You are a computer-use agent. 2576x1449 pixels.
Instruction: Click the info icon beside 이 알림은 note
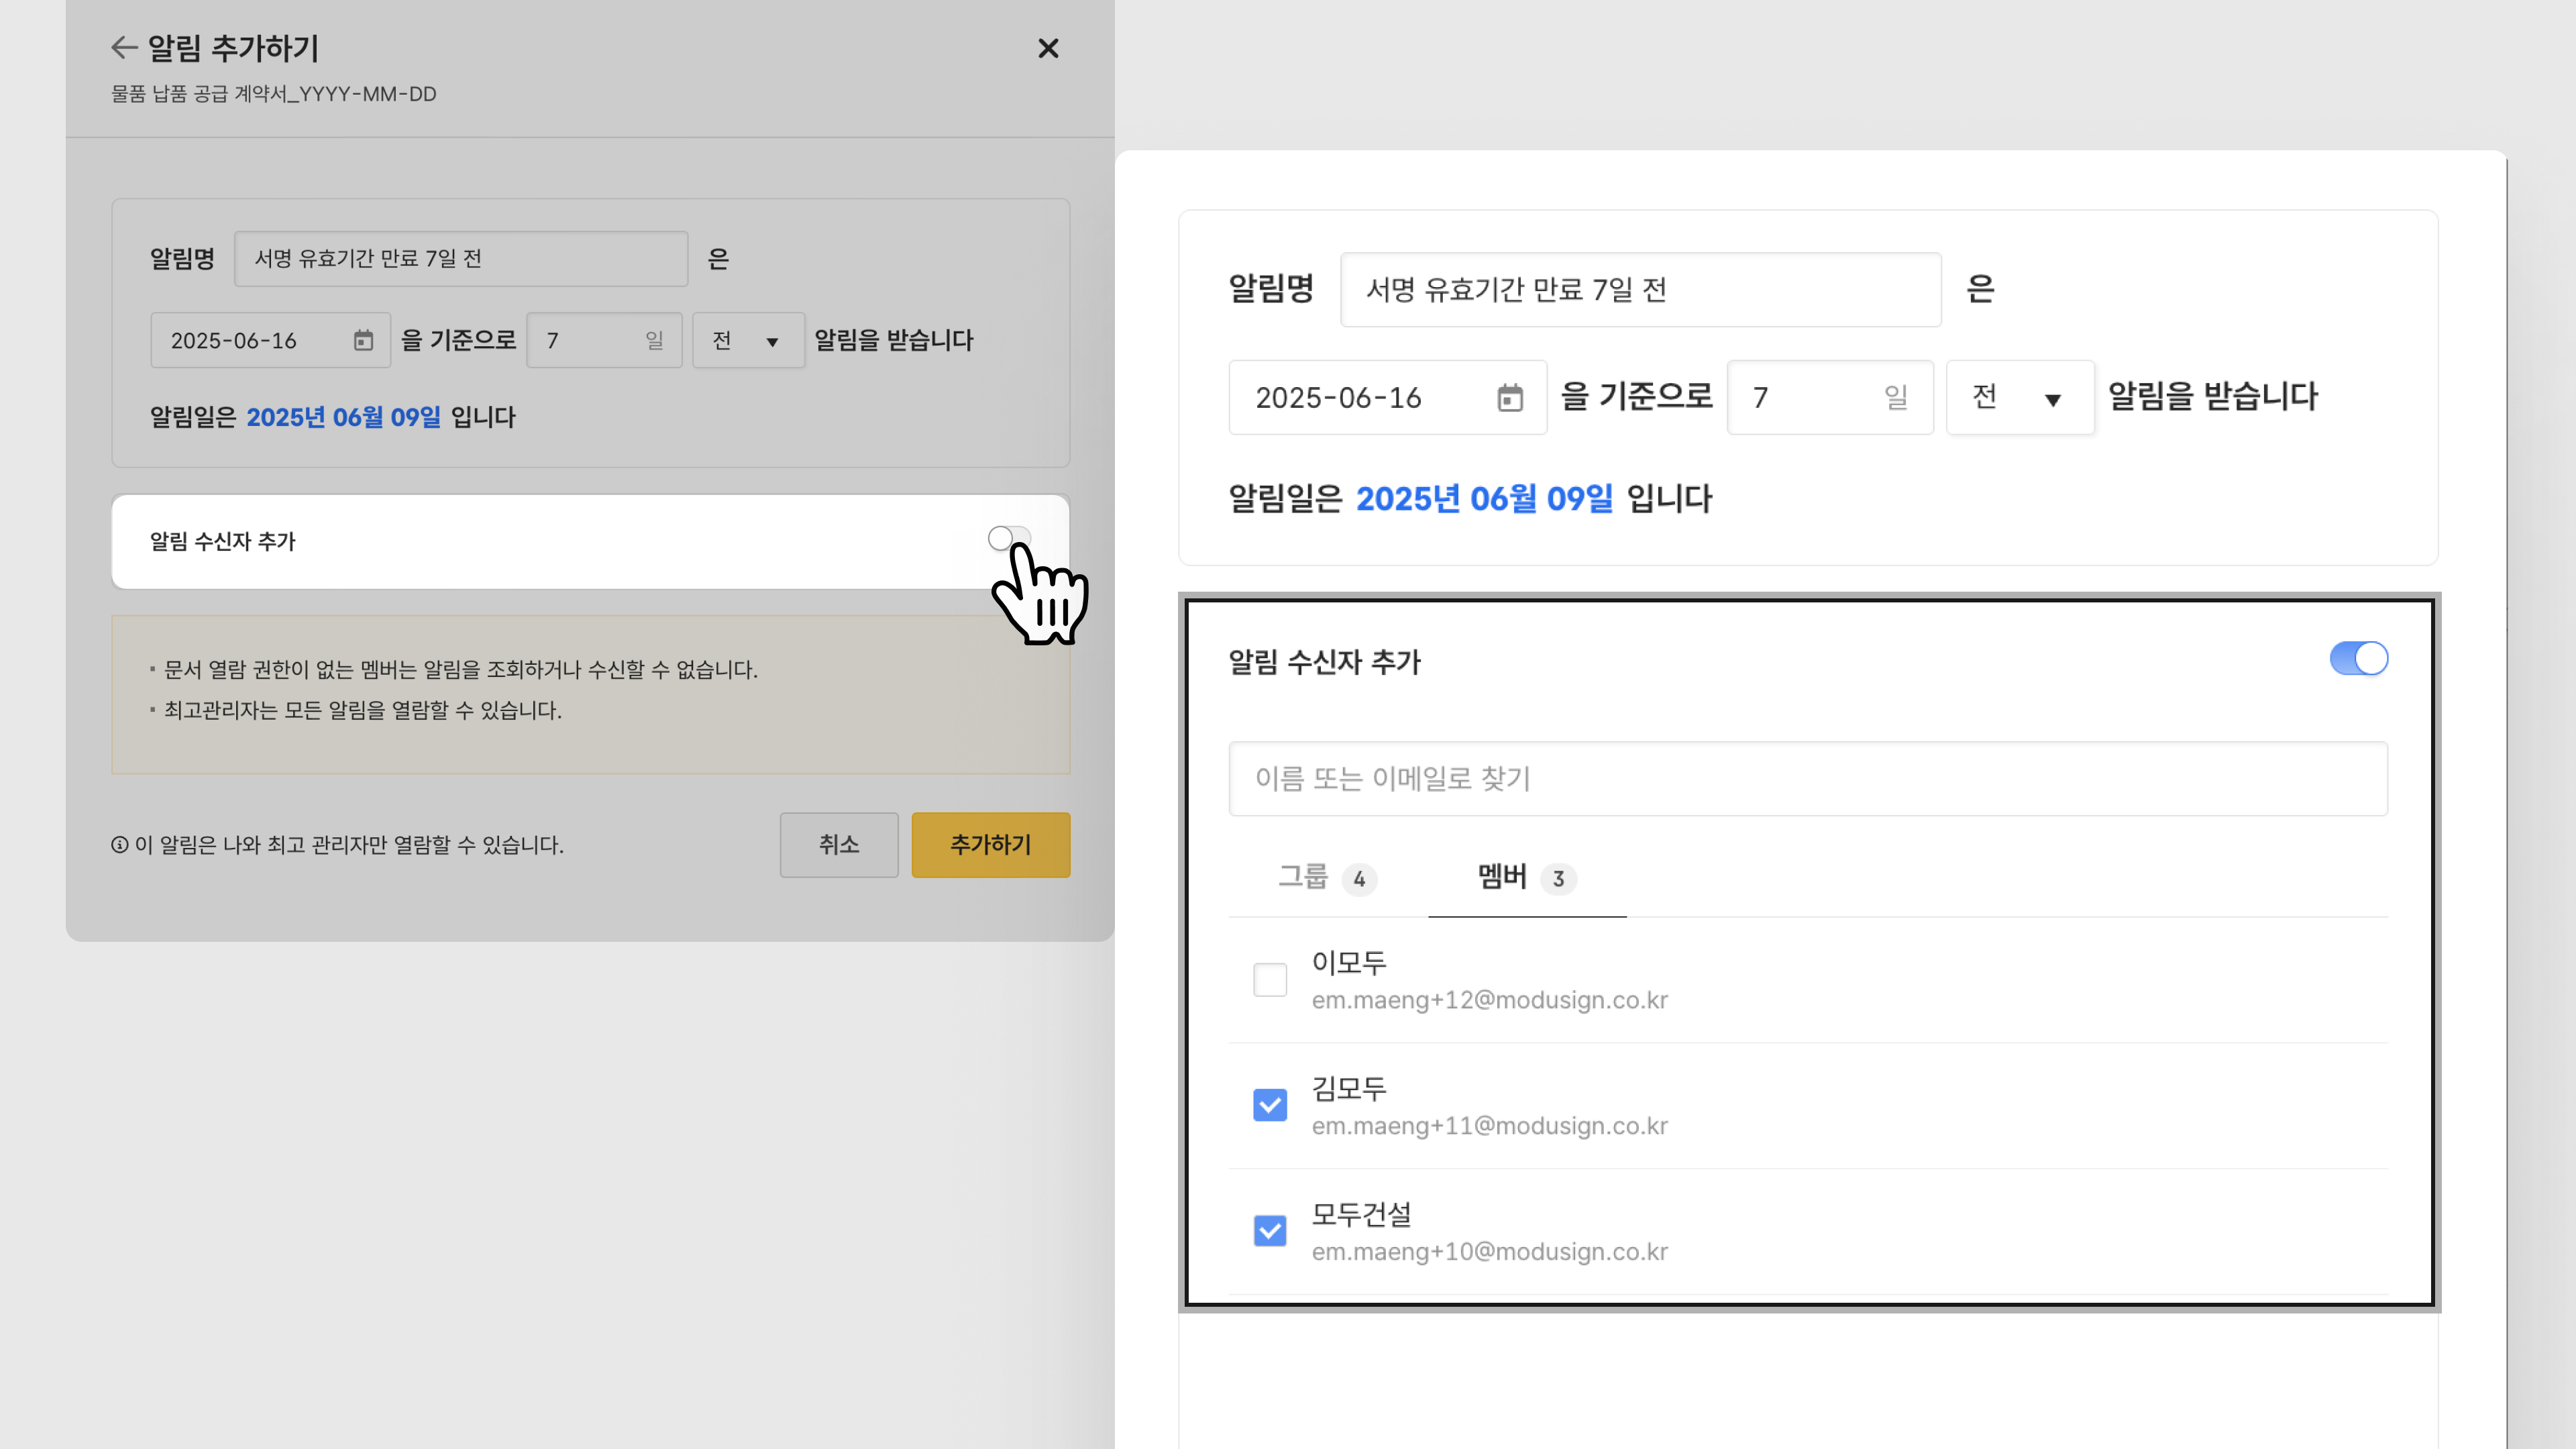tap(120, 845)
